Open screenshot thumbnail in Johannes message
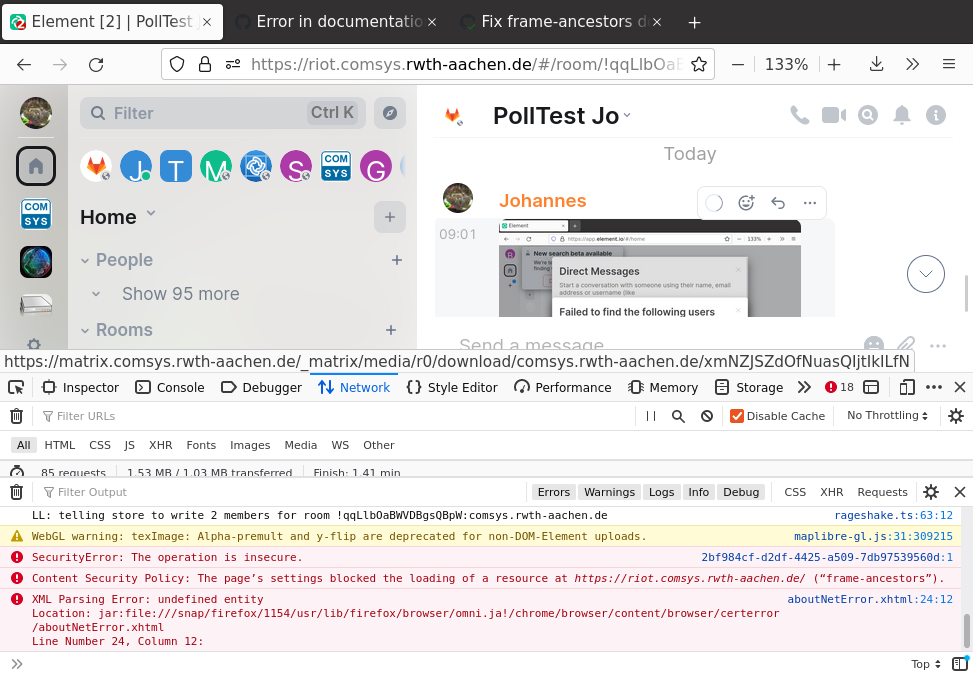Image resolution: width=973 pixels, height=696 pixels. (x=650, y=268)
